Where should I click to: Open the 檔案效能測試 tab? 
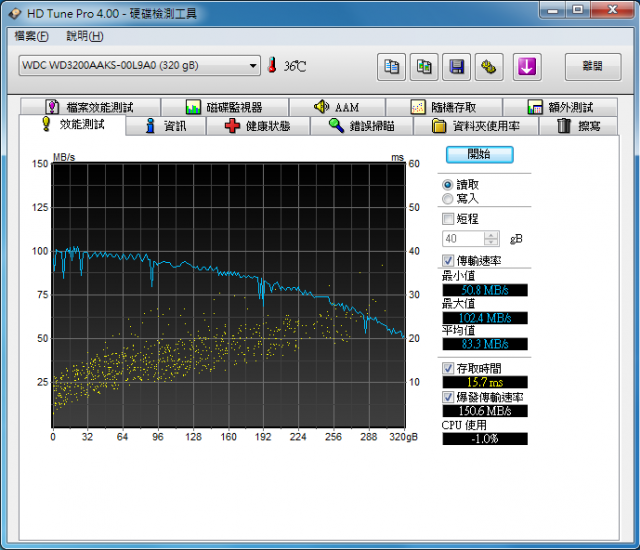(90, 107)
